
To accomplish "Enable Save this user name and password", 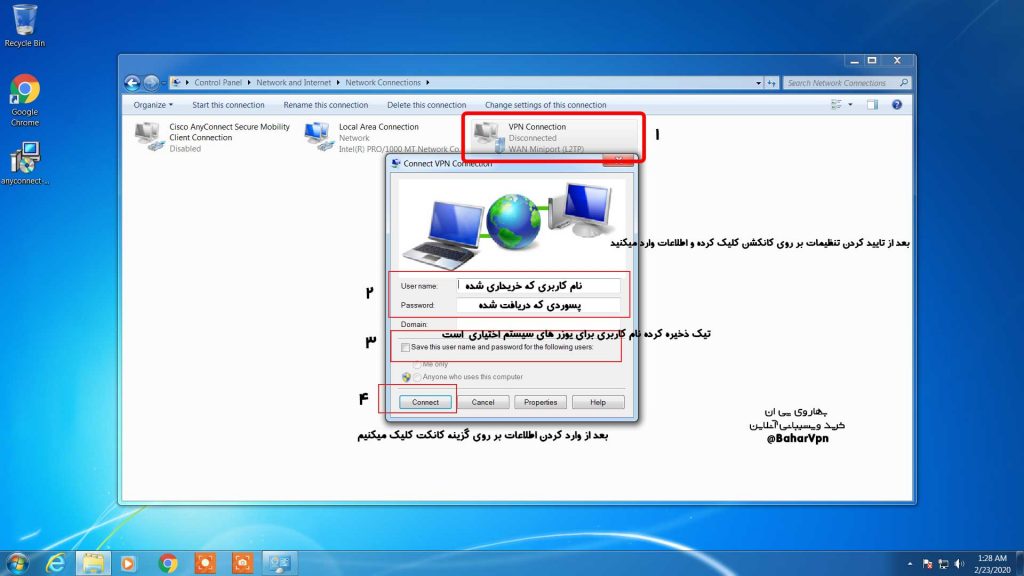I will (406, 347).
